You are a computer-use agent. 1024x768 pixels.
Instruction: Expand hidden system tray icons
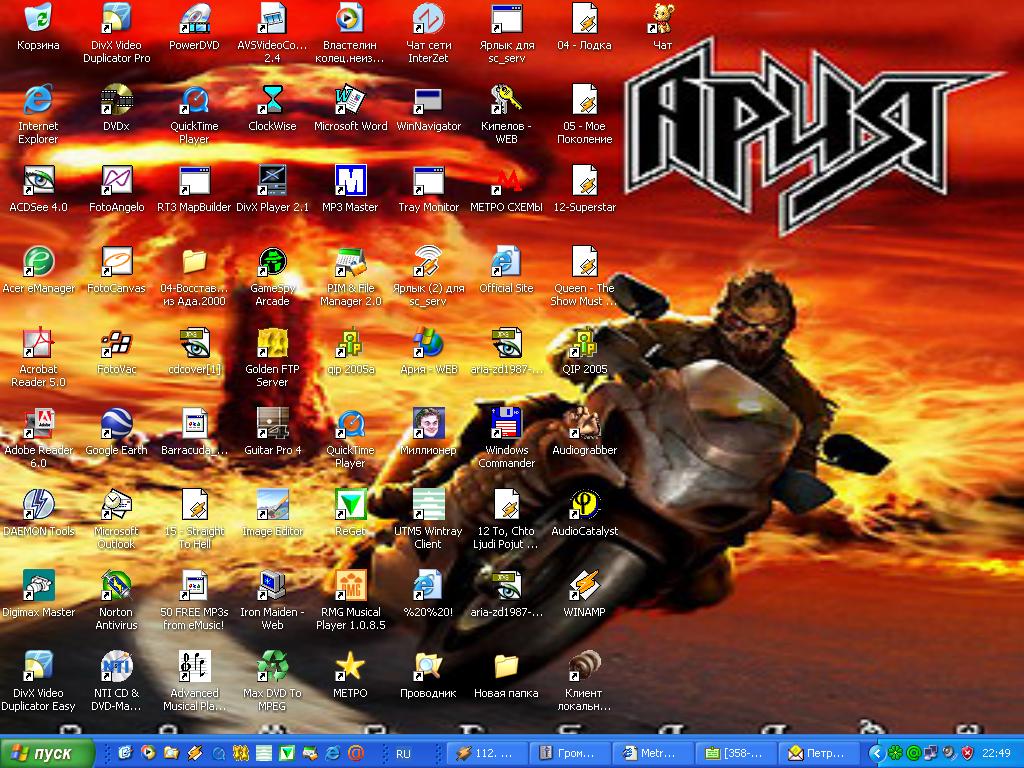[877, 753]
